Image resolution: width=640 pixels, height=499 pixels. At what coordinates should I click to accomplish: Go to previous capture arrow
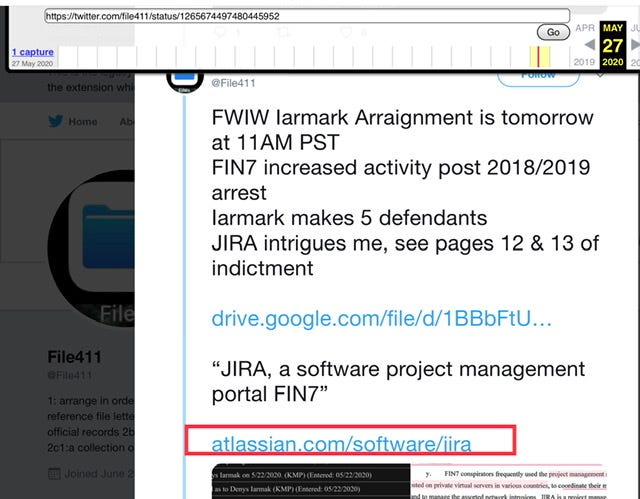[x=589, y=45]
